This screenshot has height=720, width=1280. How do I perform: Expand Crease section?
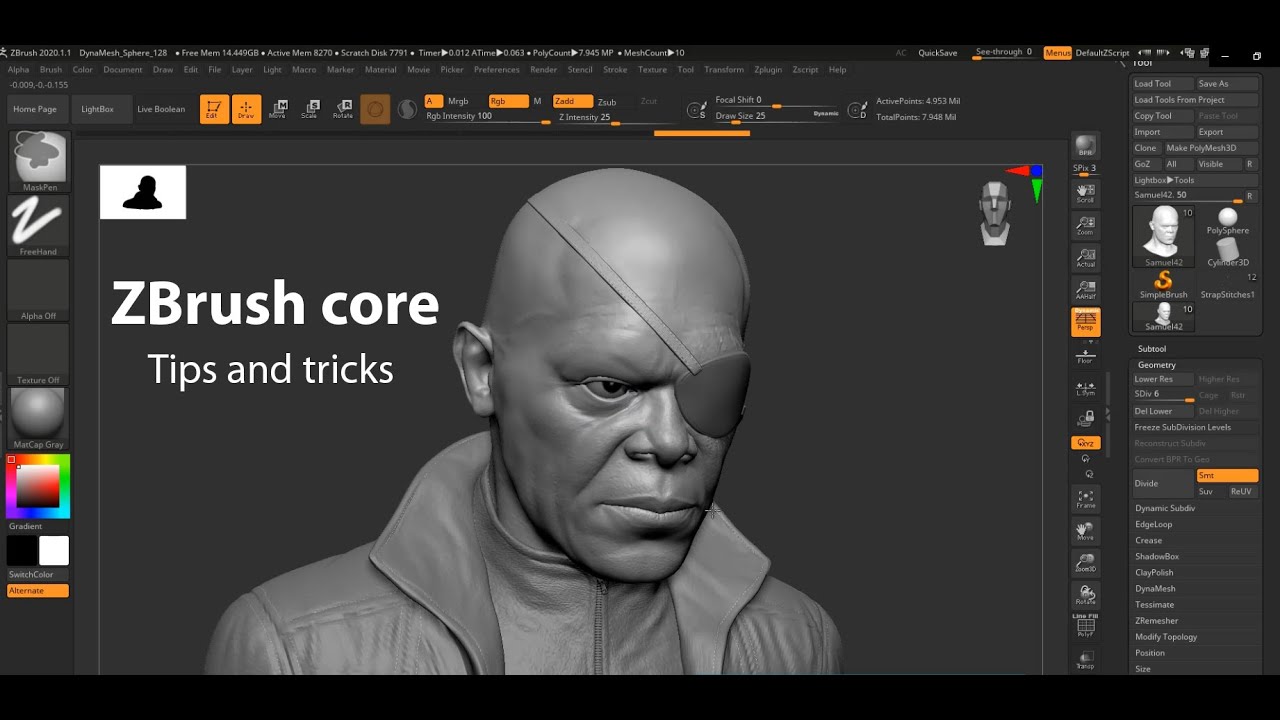coord(1148,540)
